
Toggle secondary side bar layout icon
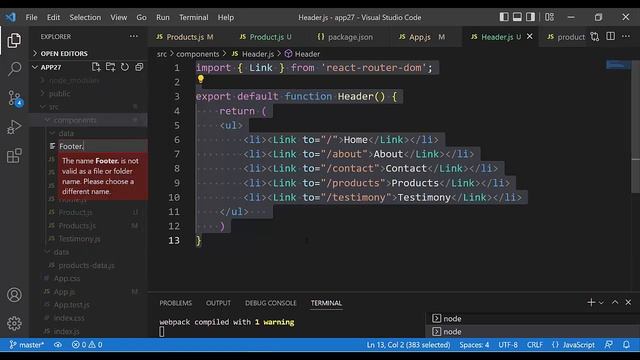[x=530, y=17]
